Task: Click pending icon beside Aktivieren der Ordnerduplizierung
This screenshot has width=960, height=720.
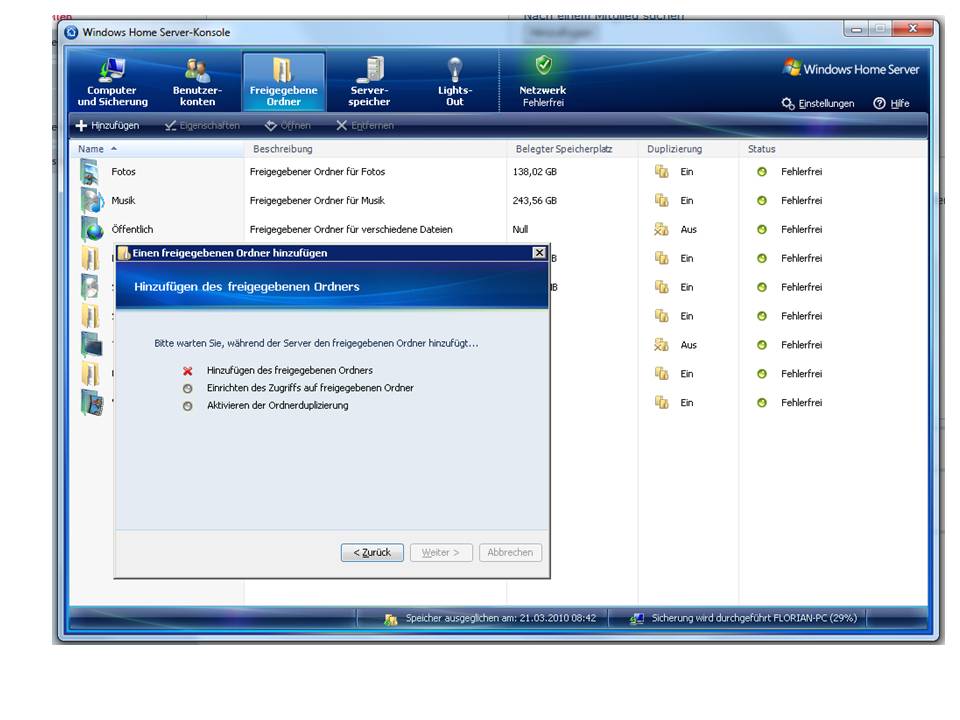Action: coord(187,406)
